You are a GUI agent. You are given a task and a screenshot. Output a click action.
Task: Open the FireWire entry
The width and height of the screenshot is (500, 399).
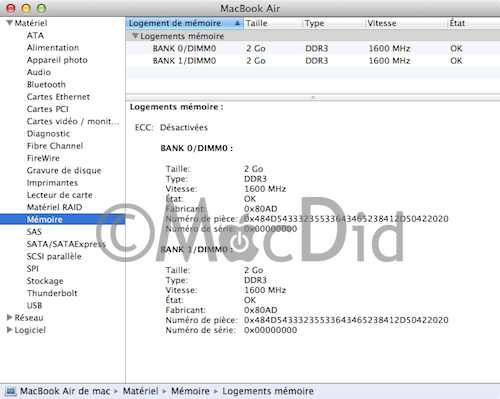[43, 158]
